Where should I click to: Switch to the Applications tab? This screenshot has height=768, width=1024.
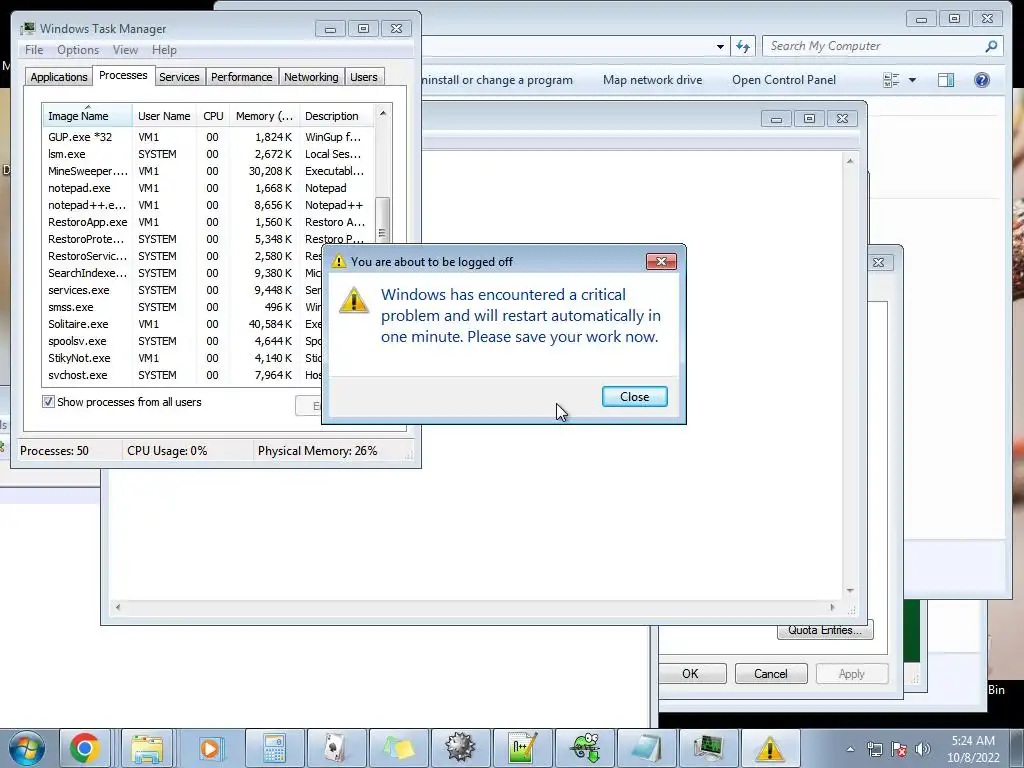tap(59, 77)
